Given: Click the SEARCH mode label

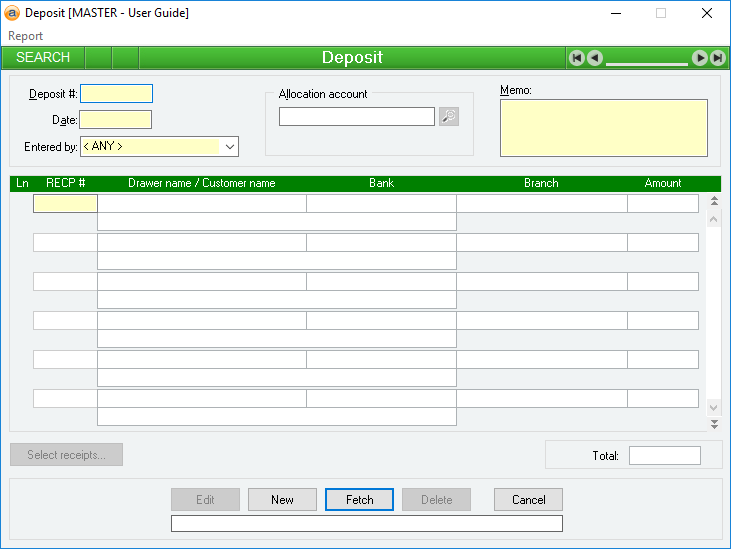Looking at the screenshot, I should click(43, 57).
